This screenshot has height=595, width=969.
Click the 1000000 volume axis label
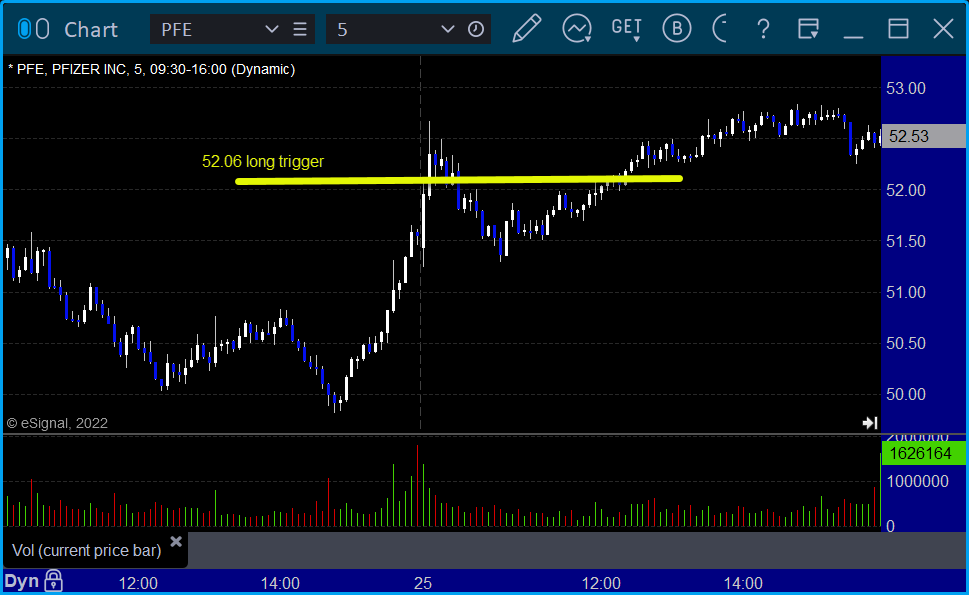pos(918,481)
